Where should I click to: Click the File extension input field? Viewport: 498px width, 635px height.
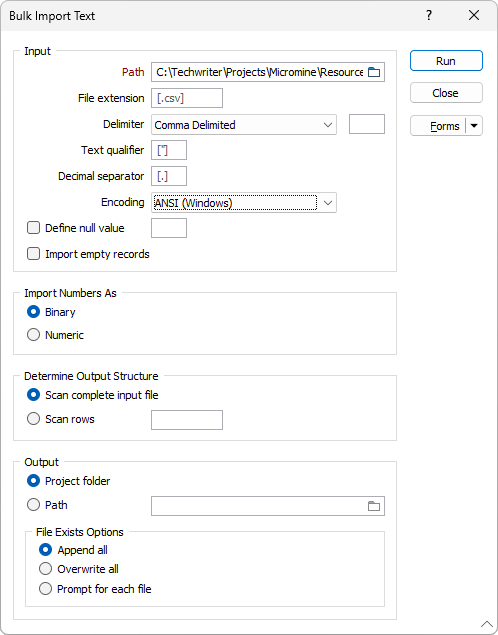(187, 98)
